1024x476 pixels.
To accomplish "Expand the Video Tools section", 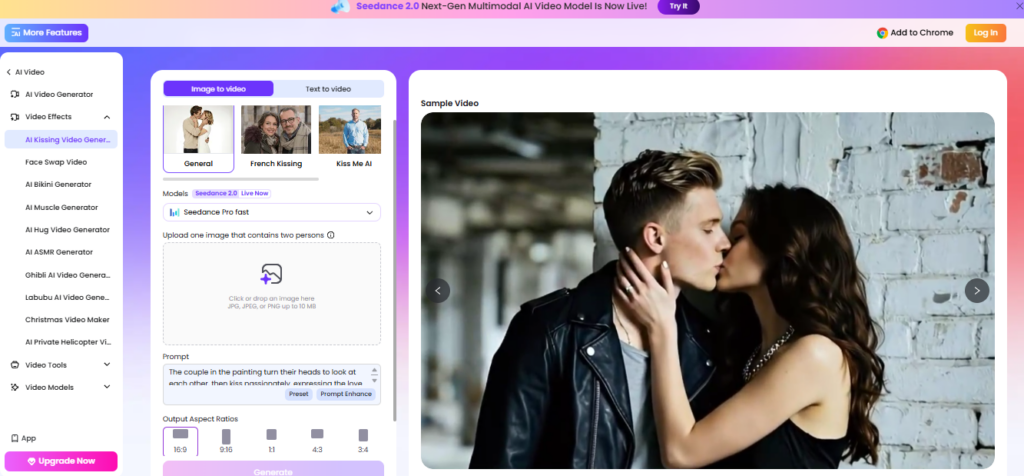I will point(107,365).
